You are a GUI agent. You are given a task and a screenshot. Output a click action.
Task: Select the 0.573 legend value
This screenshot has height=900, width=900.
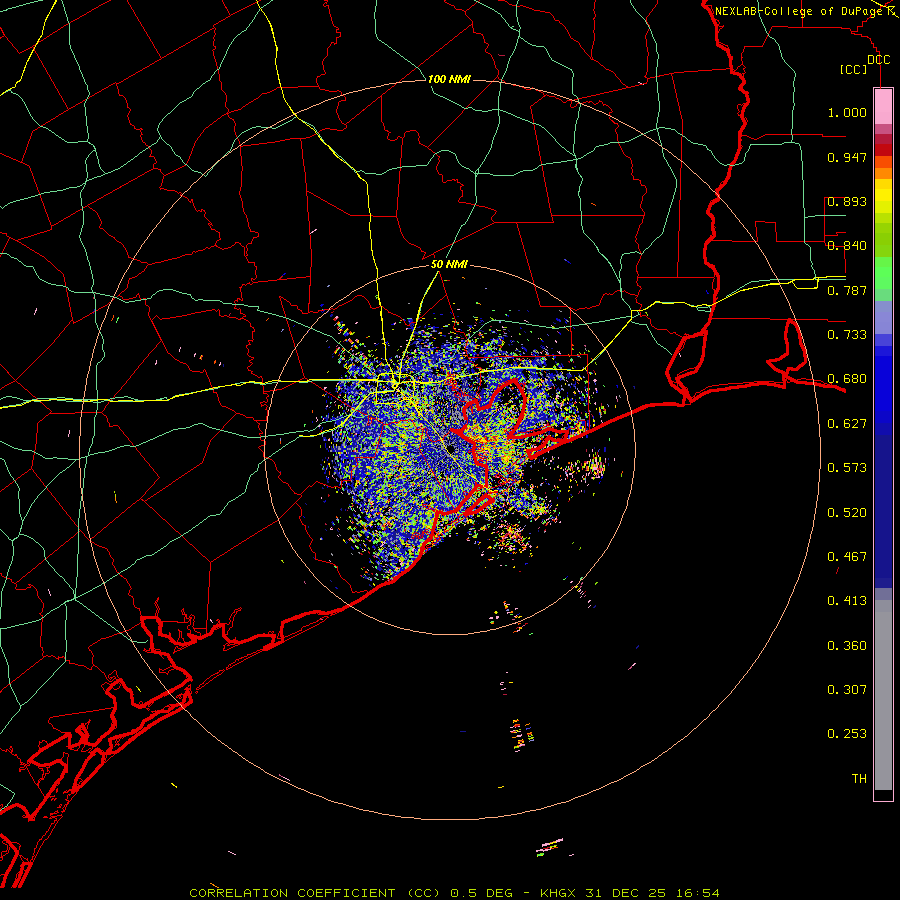(x=847, y=468)
